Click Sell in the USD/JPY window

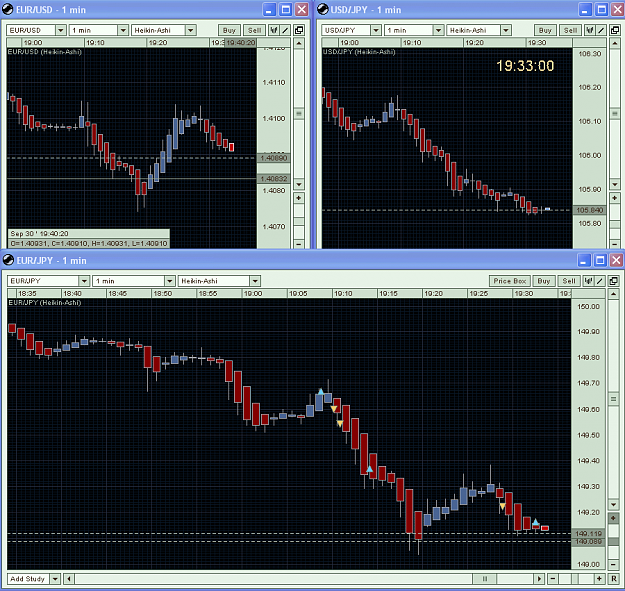click(570, 30)
